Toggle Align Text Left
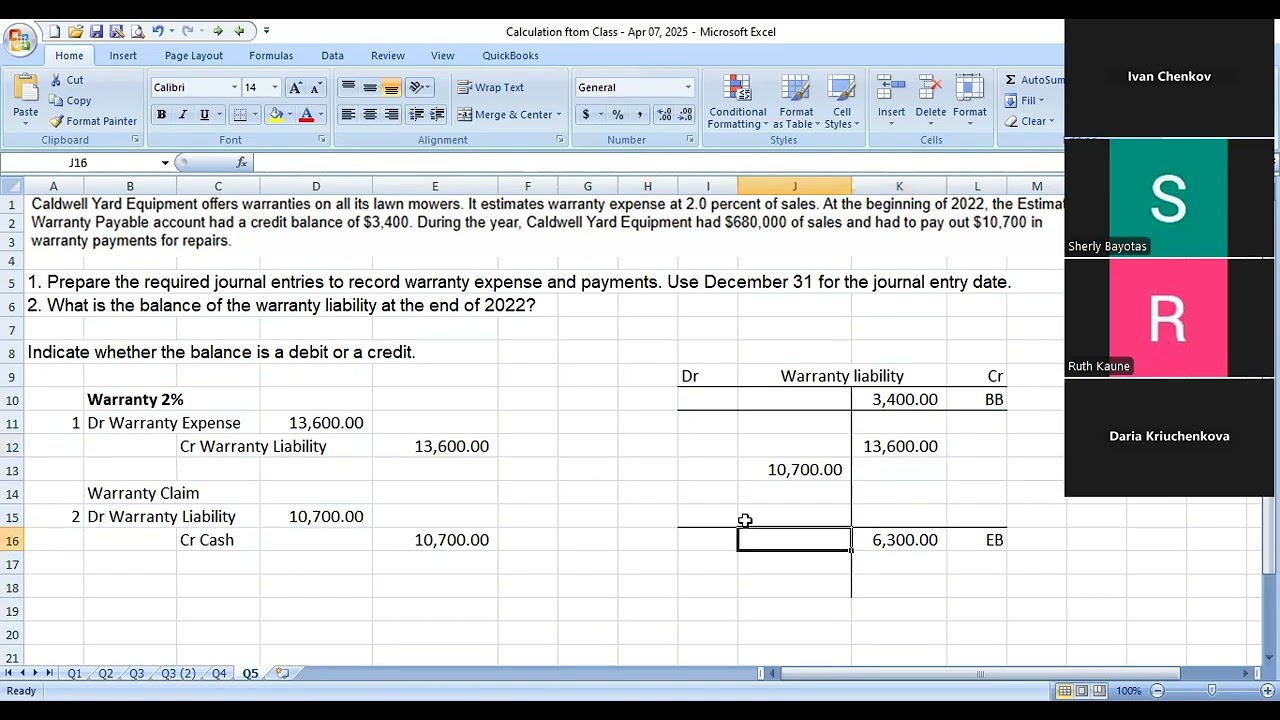 point(348,115)
